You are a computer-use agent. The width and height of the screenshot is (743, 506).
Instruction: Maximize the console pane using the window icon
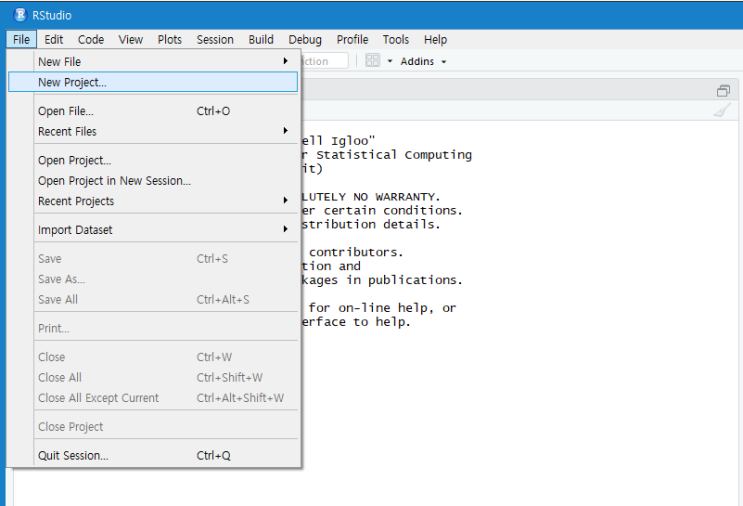point(723,90)
